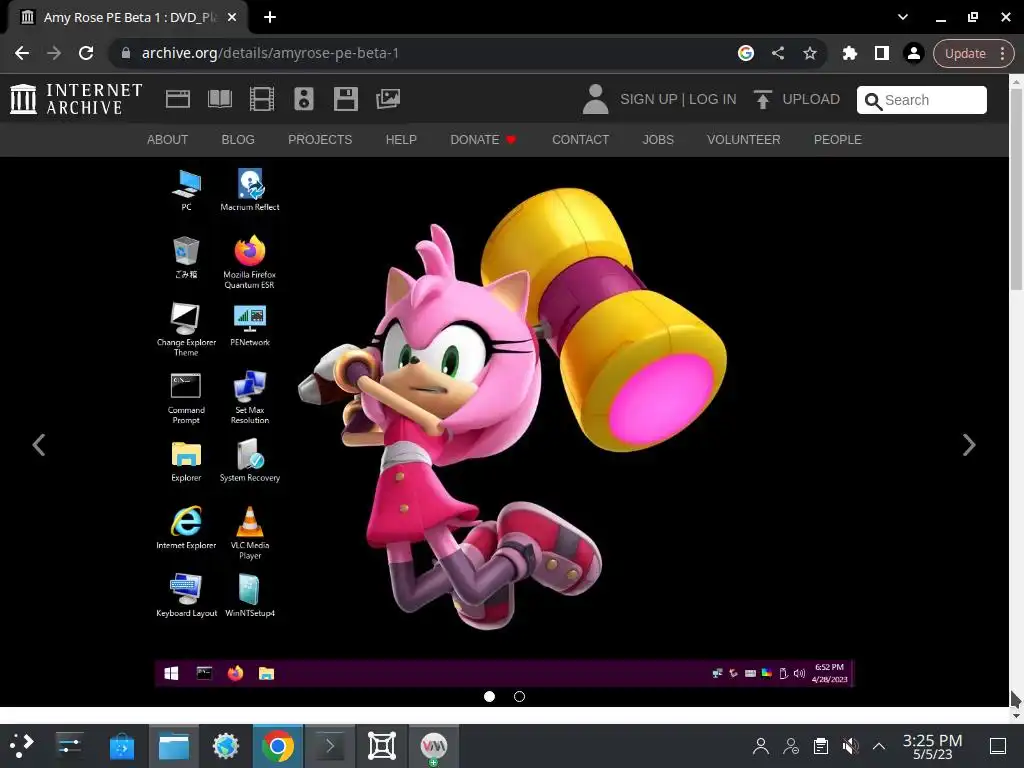Click the SIGN UP link
Viewport: 1024px width, 768px height.
[648, 99]
